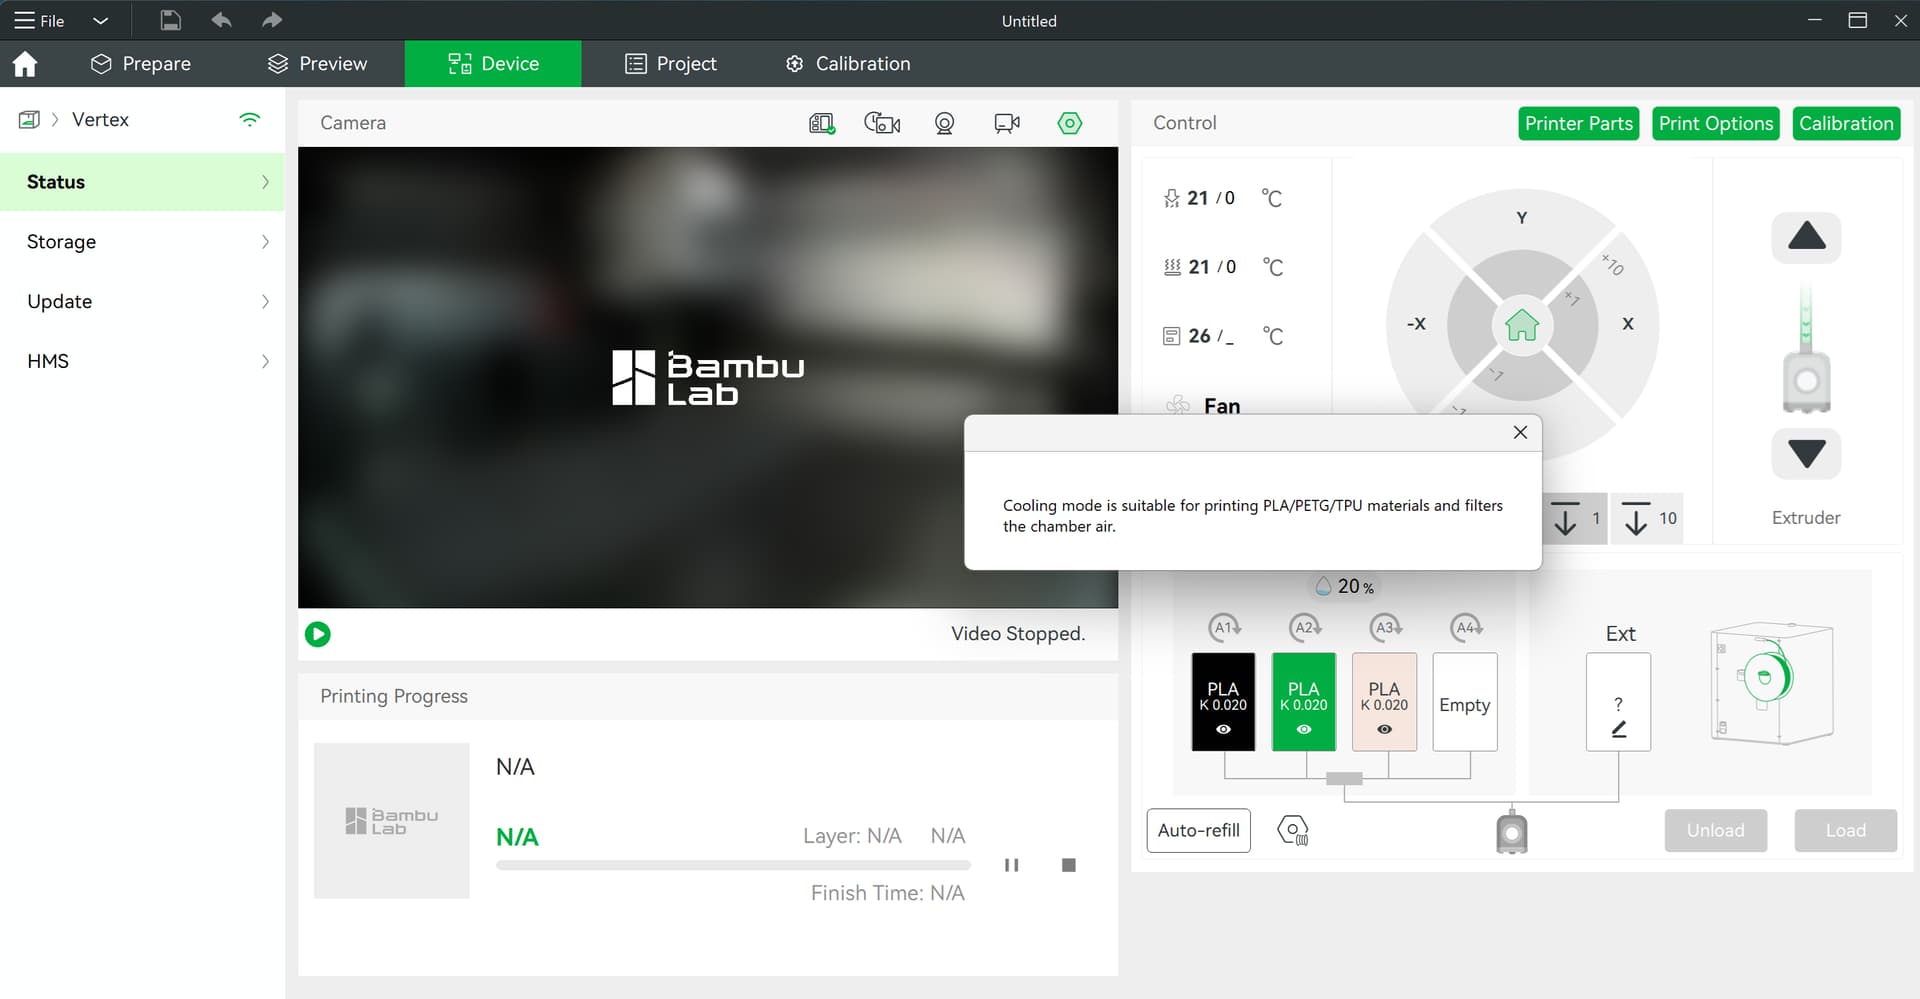Click the Print Options button

pos(1715,124)
